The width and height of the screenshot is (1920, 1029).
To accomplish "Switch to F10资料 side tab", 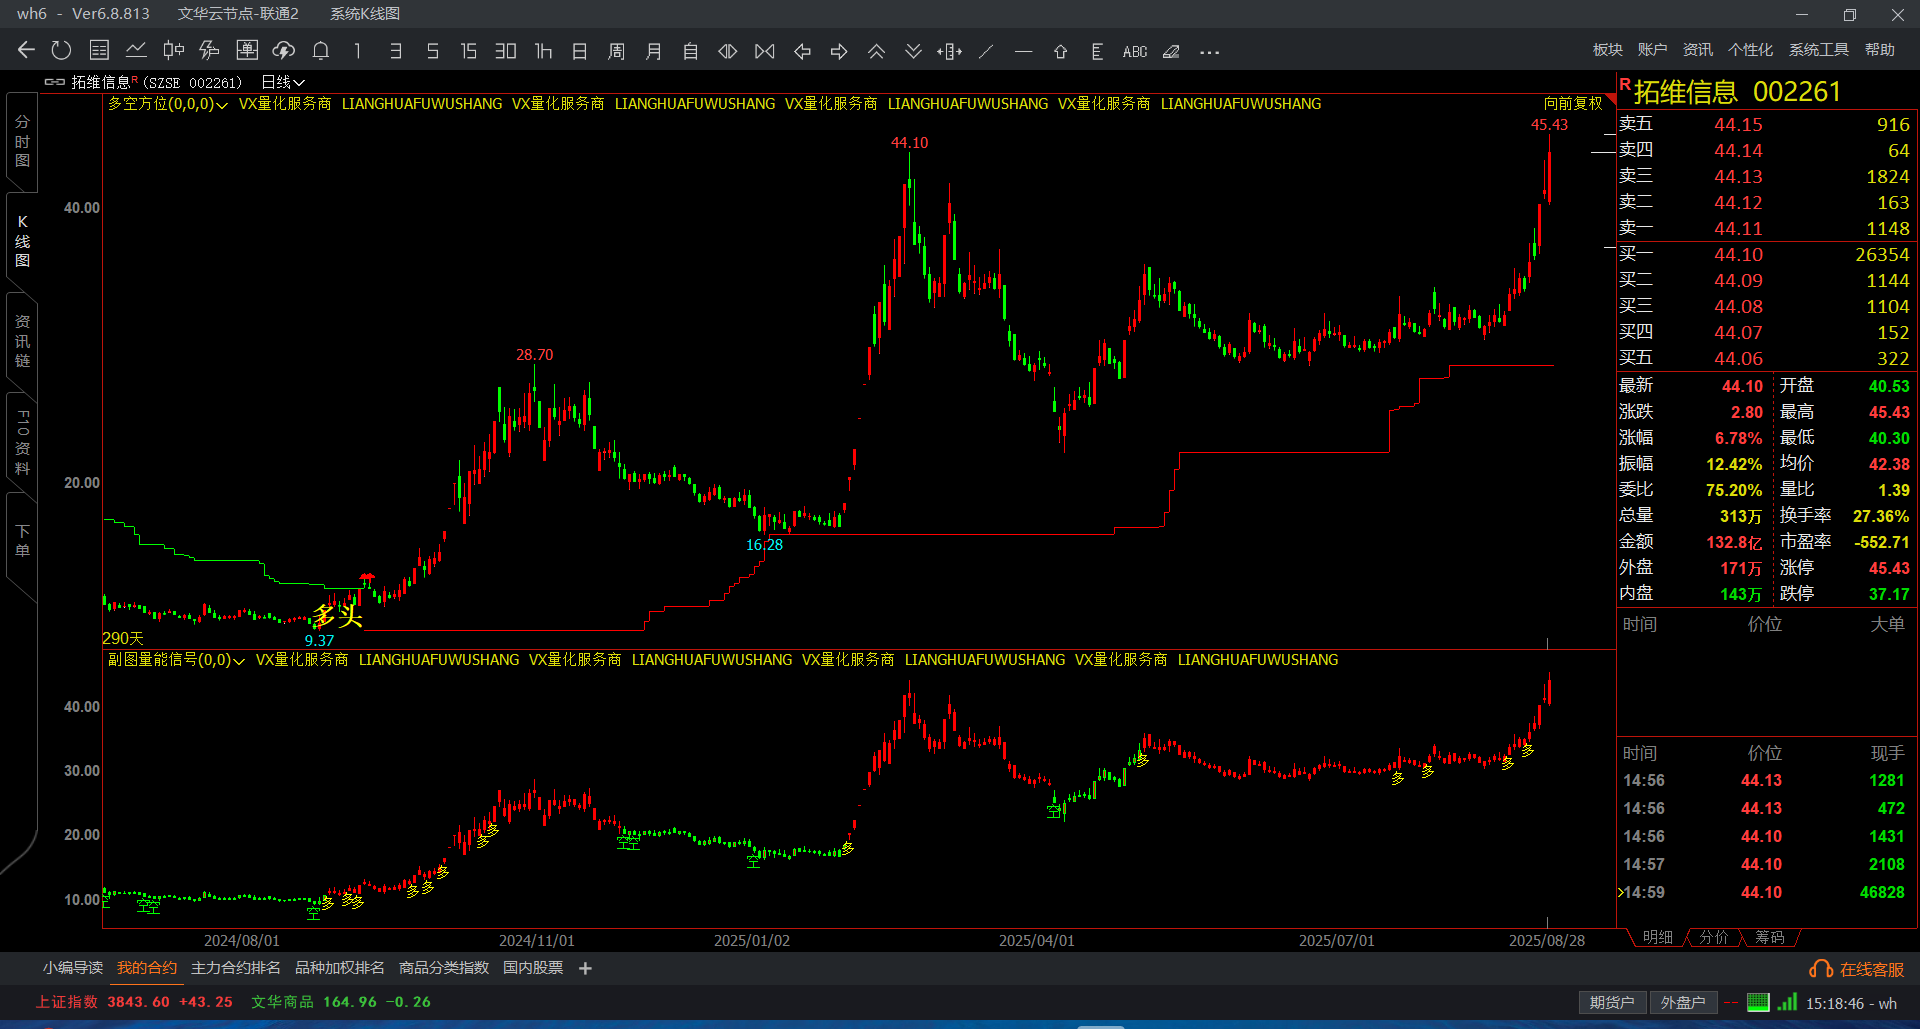I will pyautogui.click(x=22, y=441).
